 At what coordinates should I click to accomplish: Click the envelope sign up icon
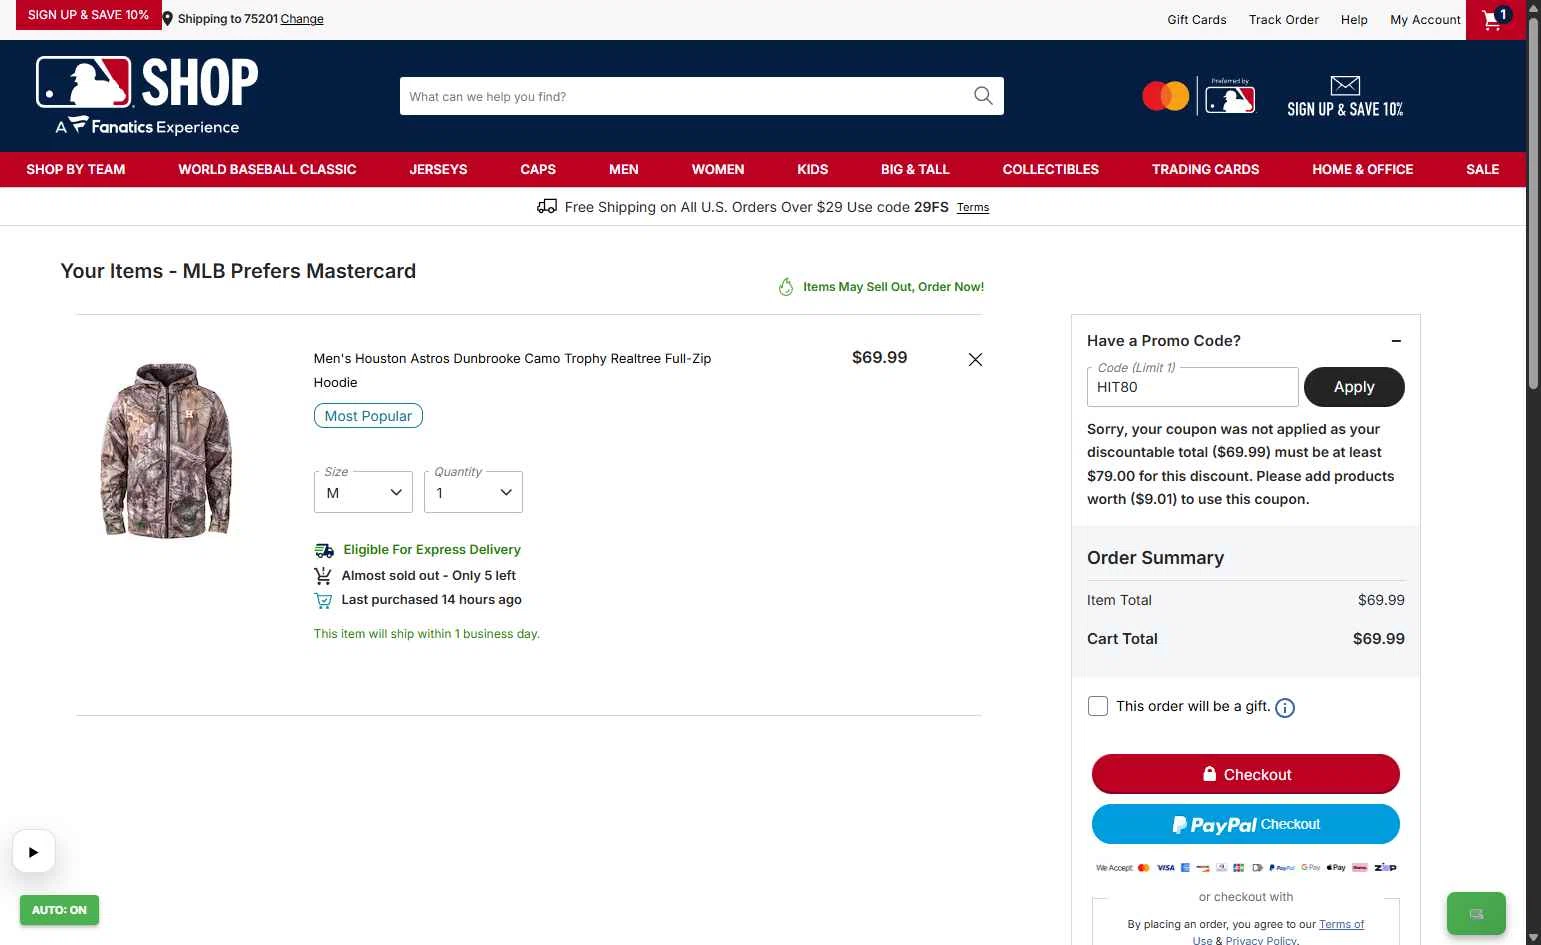pyautogui.click(x=1345, y=85)
